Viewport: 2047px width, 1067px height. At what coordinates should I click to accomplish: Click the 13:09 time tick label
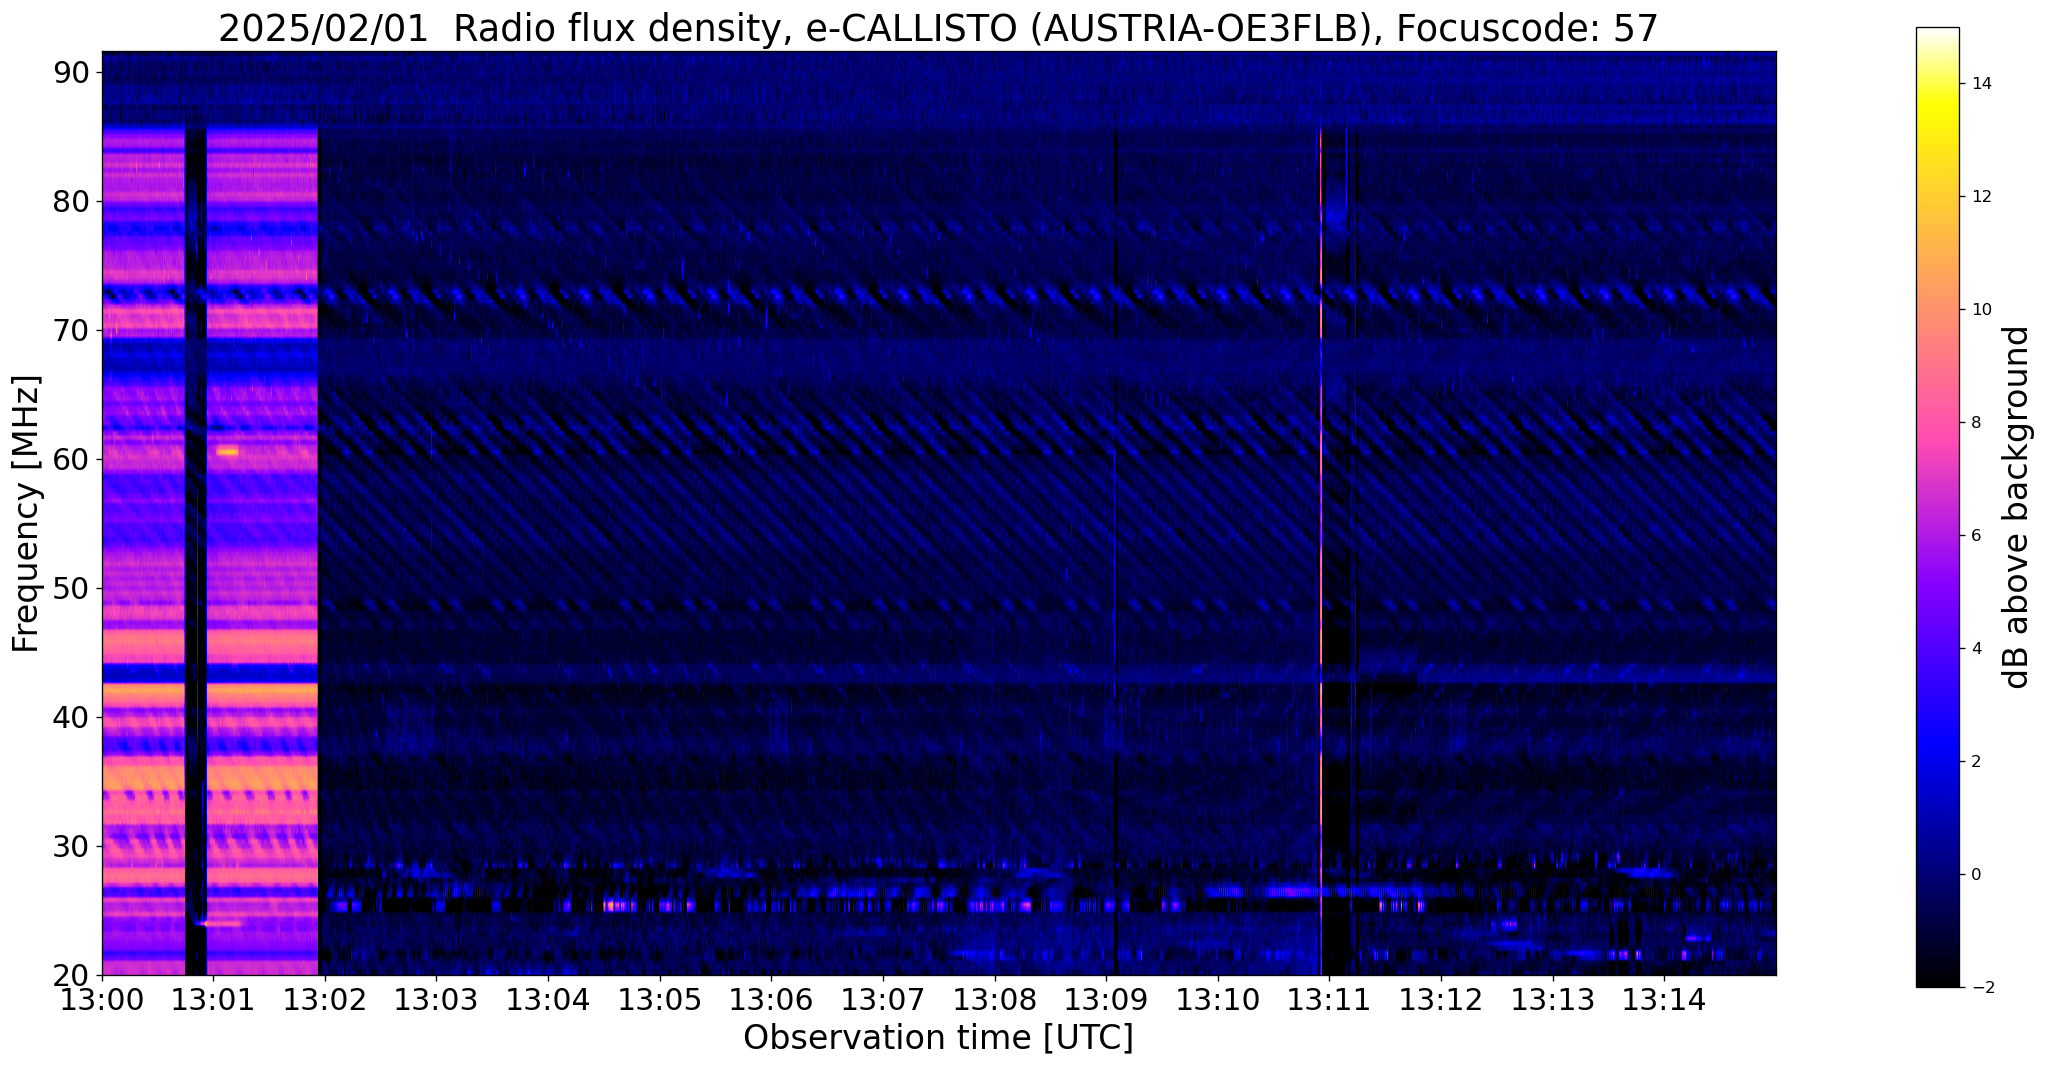tap(1106, 1000)
